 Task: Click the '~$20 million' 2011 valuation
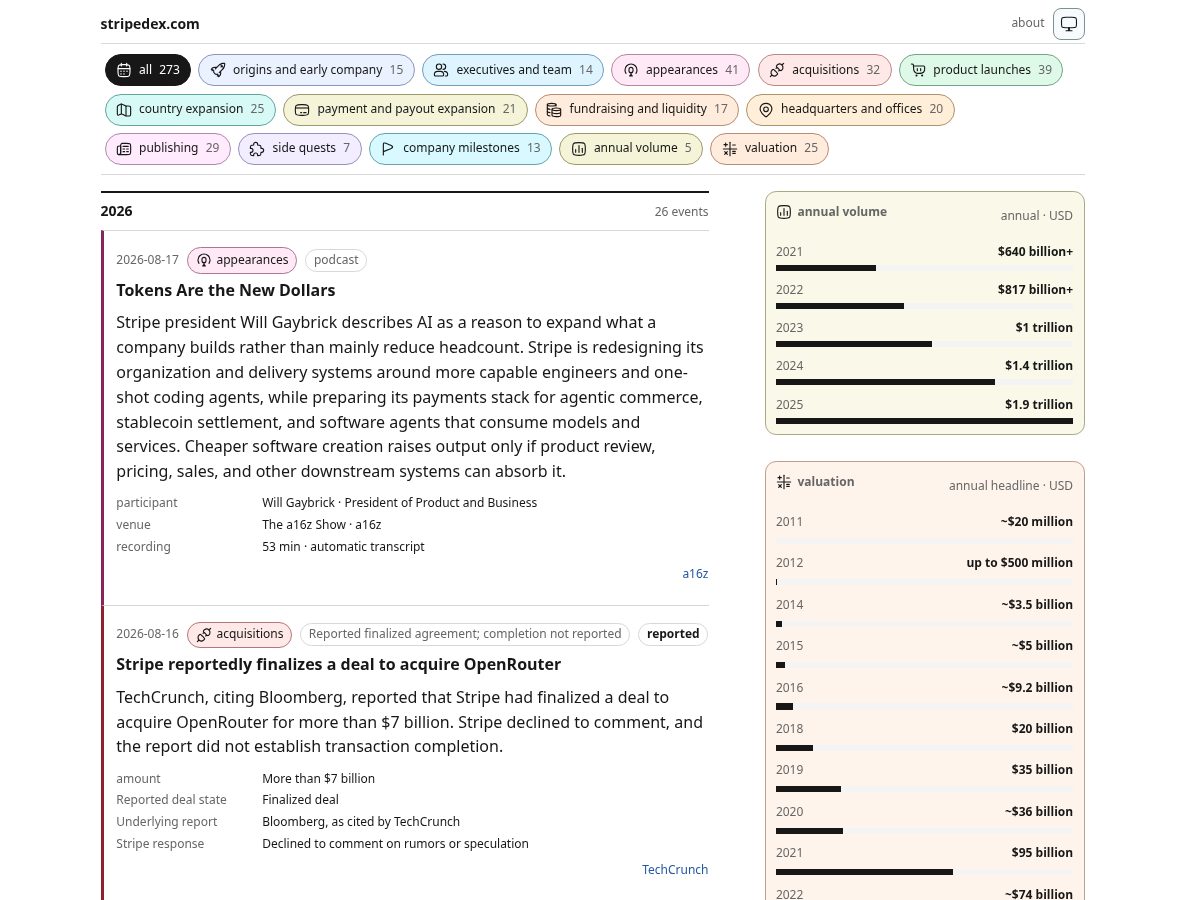(x=1037, y=522)
